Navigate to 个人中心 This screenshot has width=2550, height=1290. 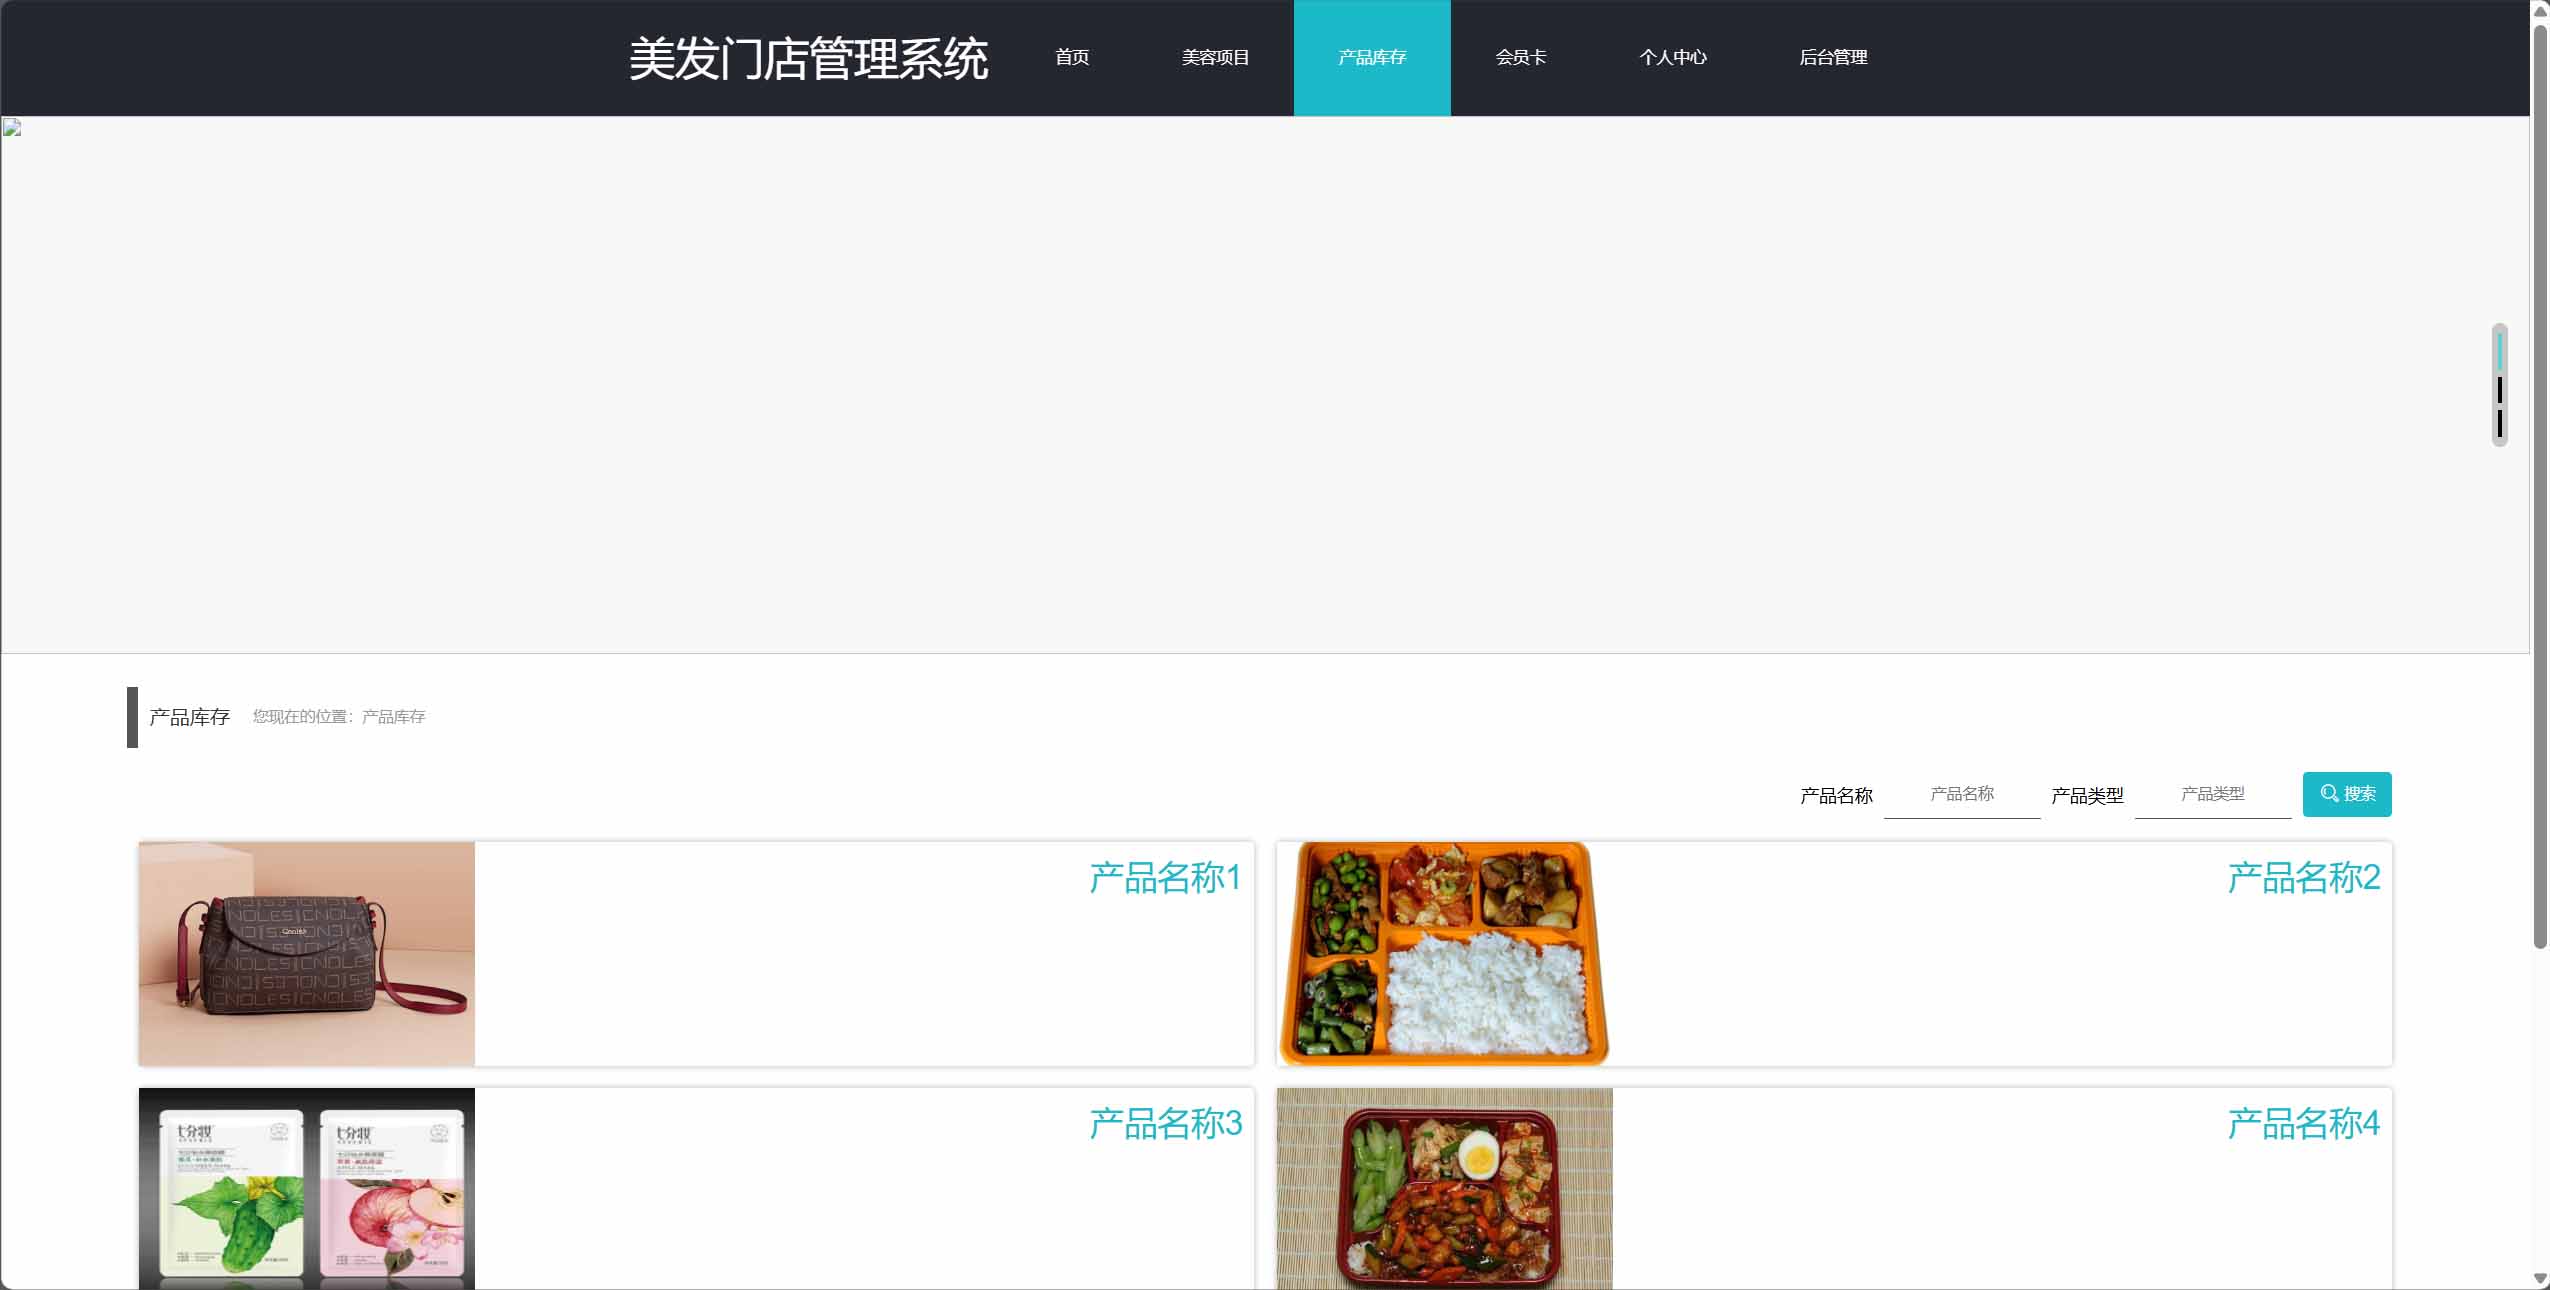pyautogui.click(x=1673, y=58)
